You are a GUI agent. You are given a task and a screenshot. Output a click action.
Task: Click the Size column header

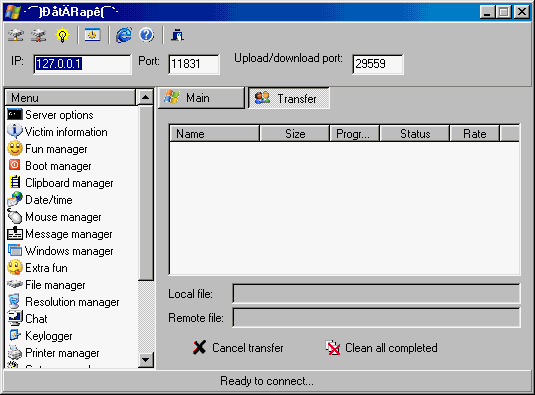(x=295, y=134)
